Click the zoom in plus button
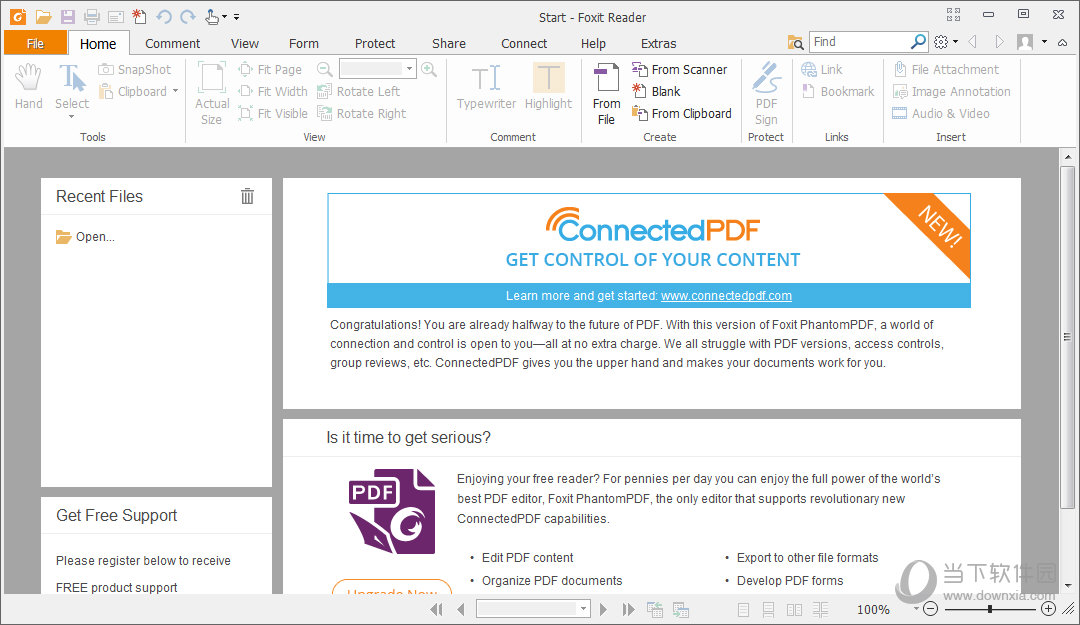Viewport: 1080px width, 625px height. [1048, 609]
